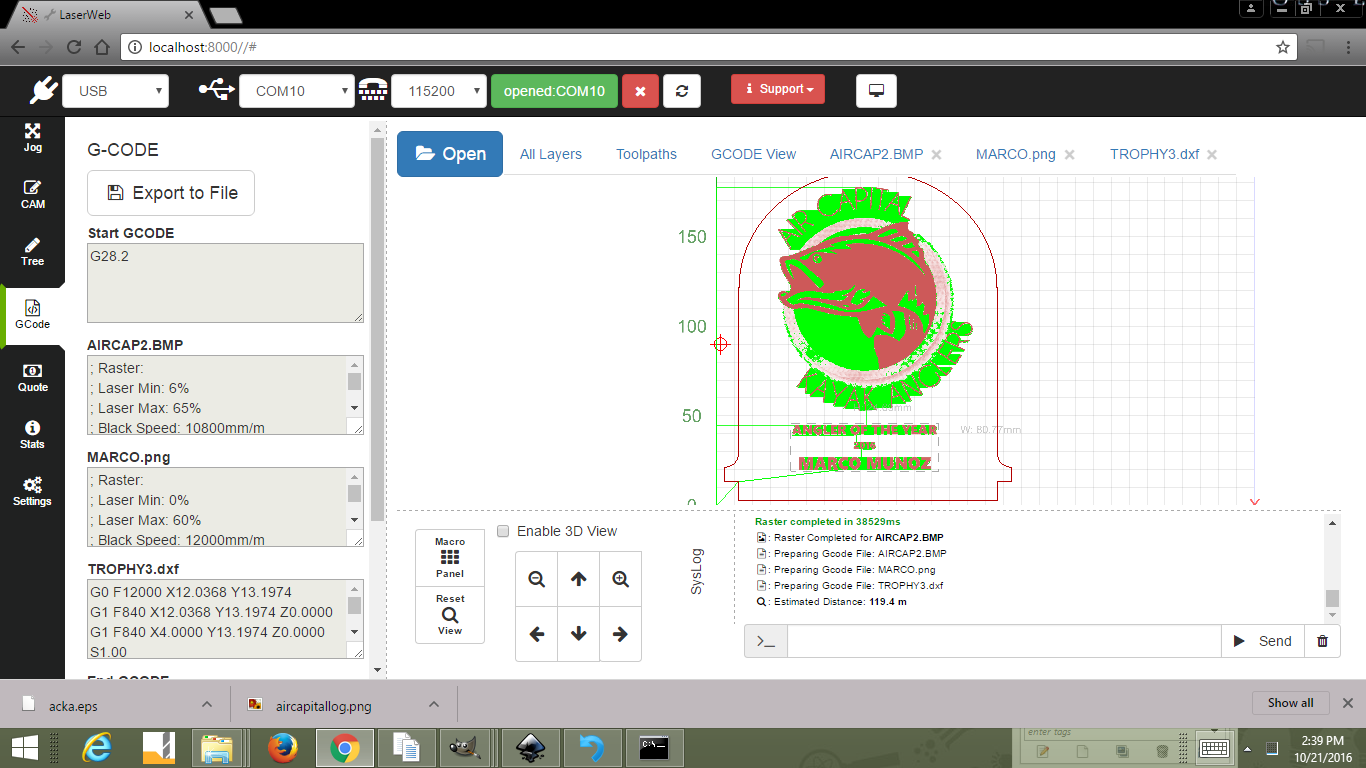The image size is (1366, 768).
Task: Select the TROPHY3.dxf tab
Action: pos(1154,154)
